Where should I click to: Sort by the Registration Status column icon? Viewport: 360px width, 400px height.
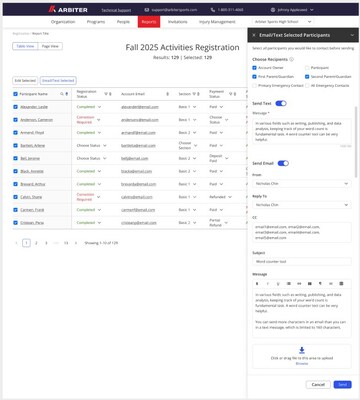pyautogui.click(x=110, y=94)
